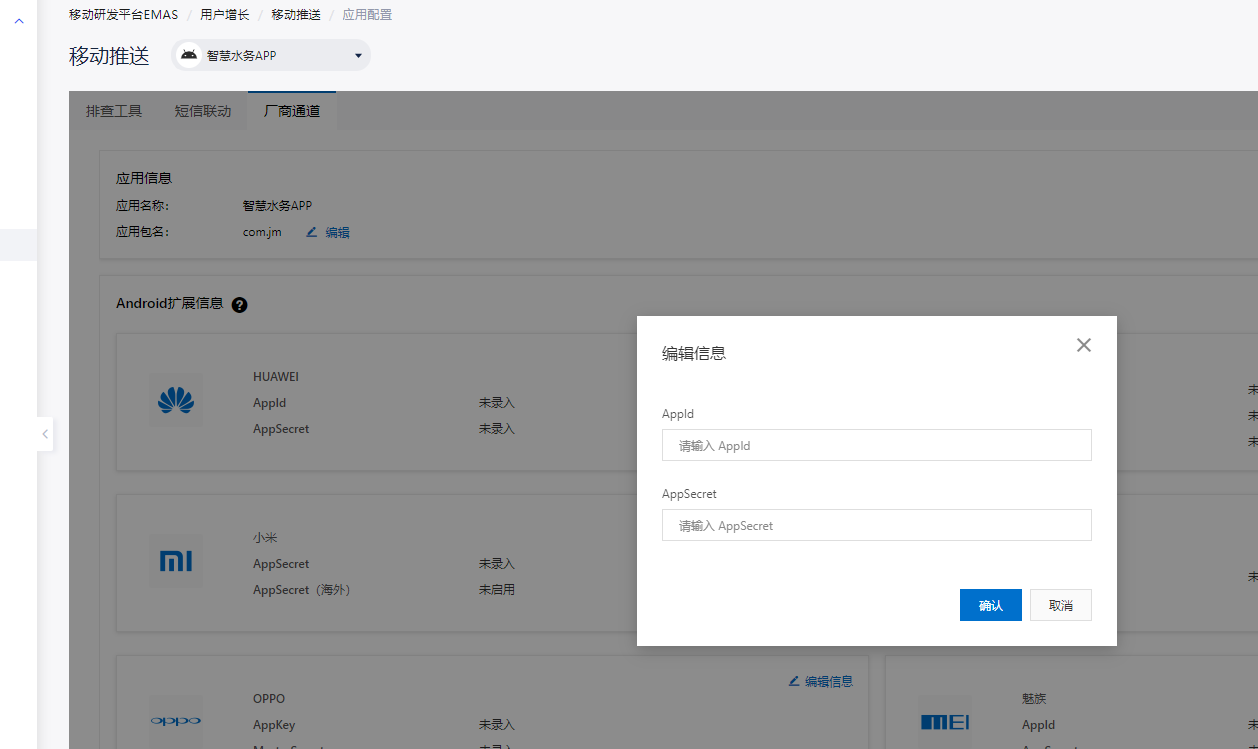Click the 魅族 vendor name text

click(1034, 699)
